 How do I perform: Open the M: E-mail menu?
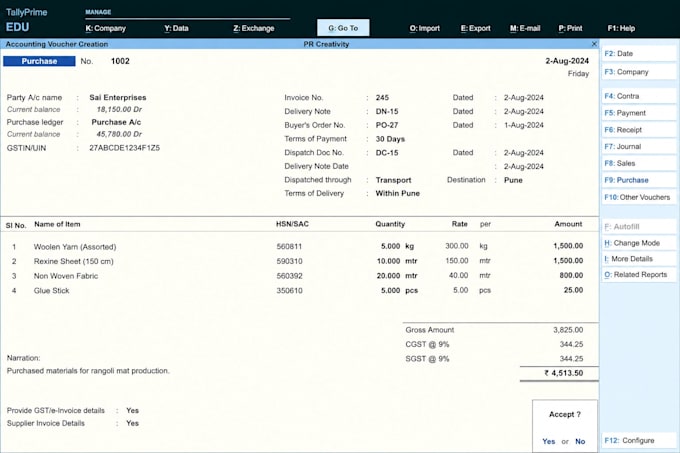click(525, 28)
